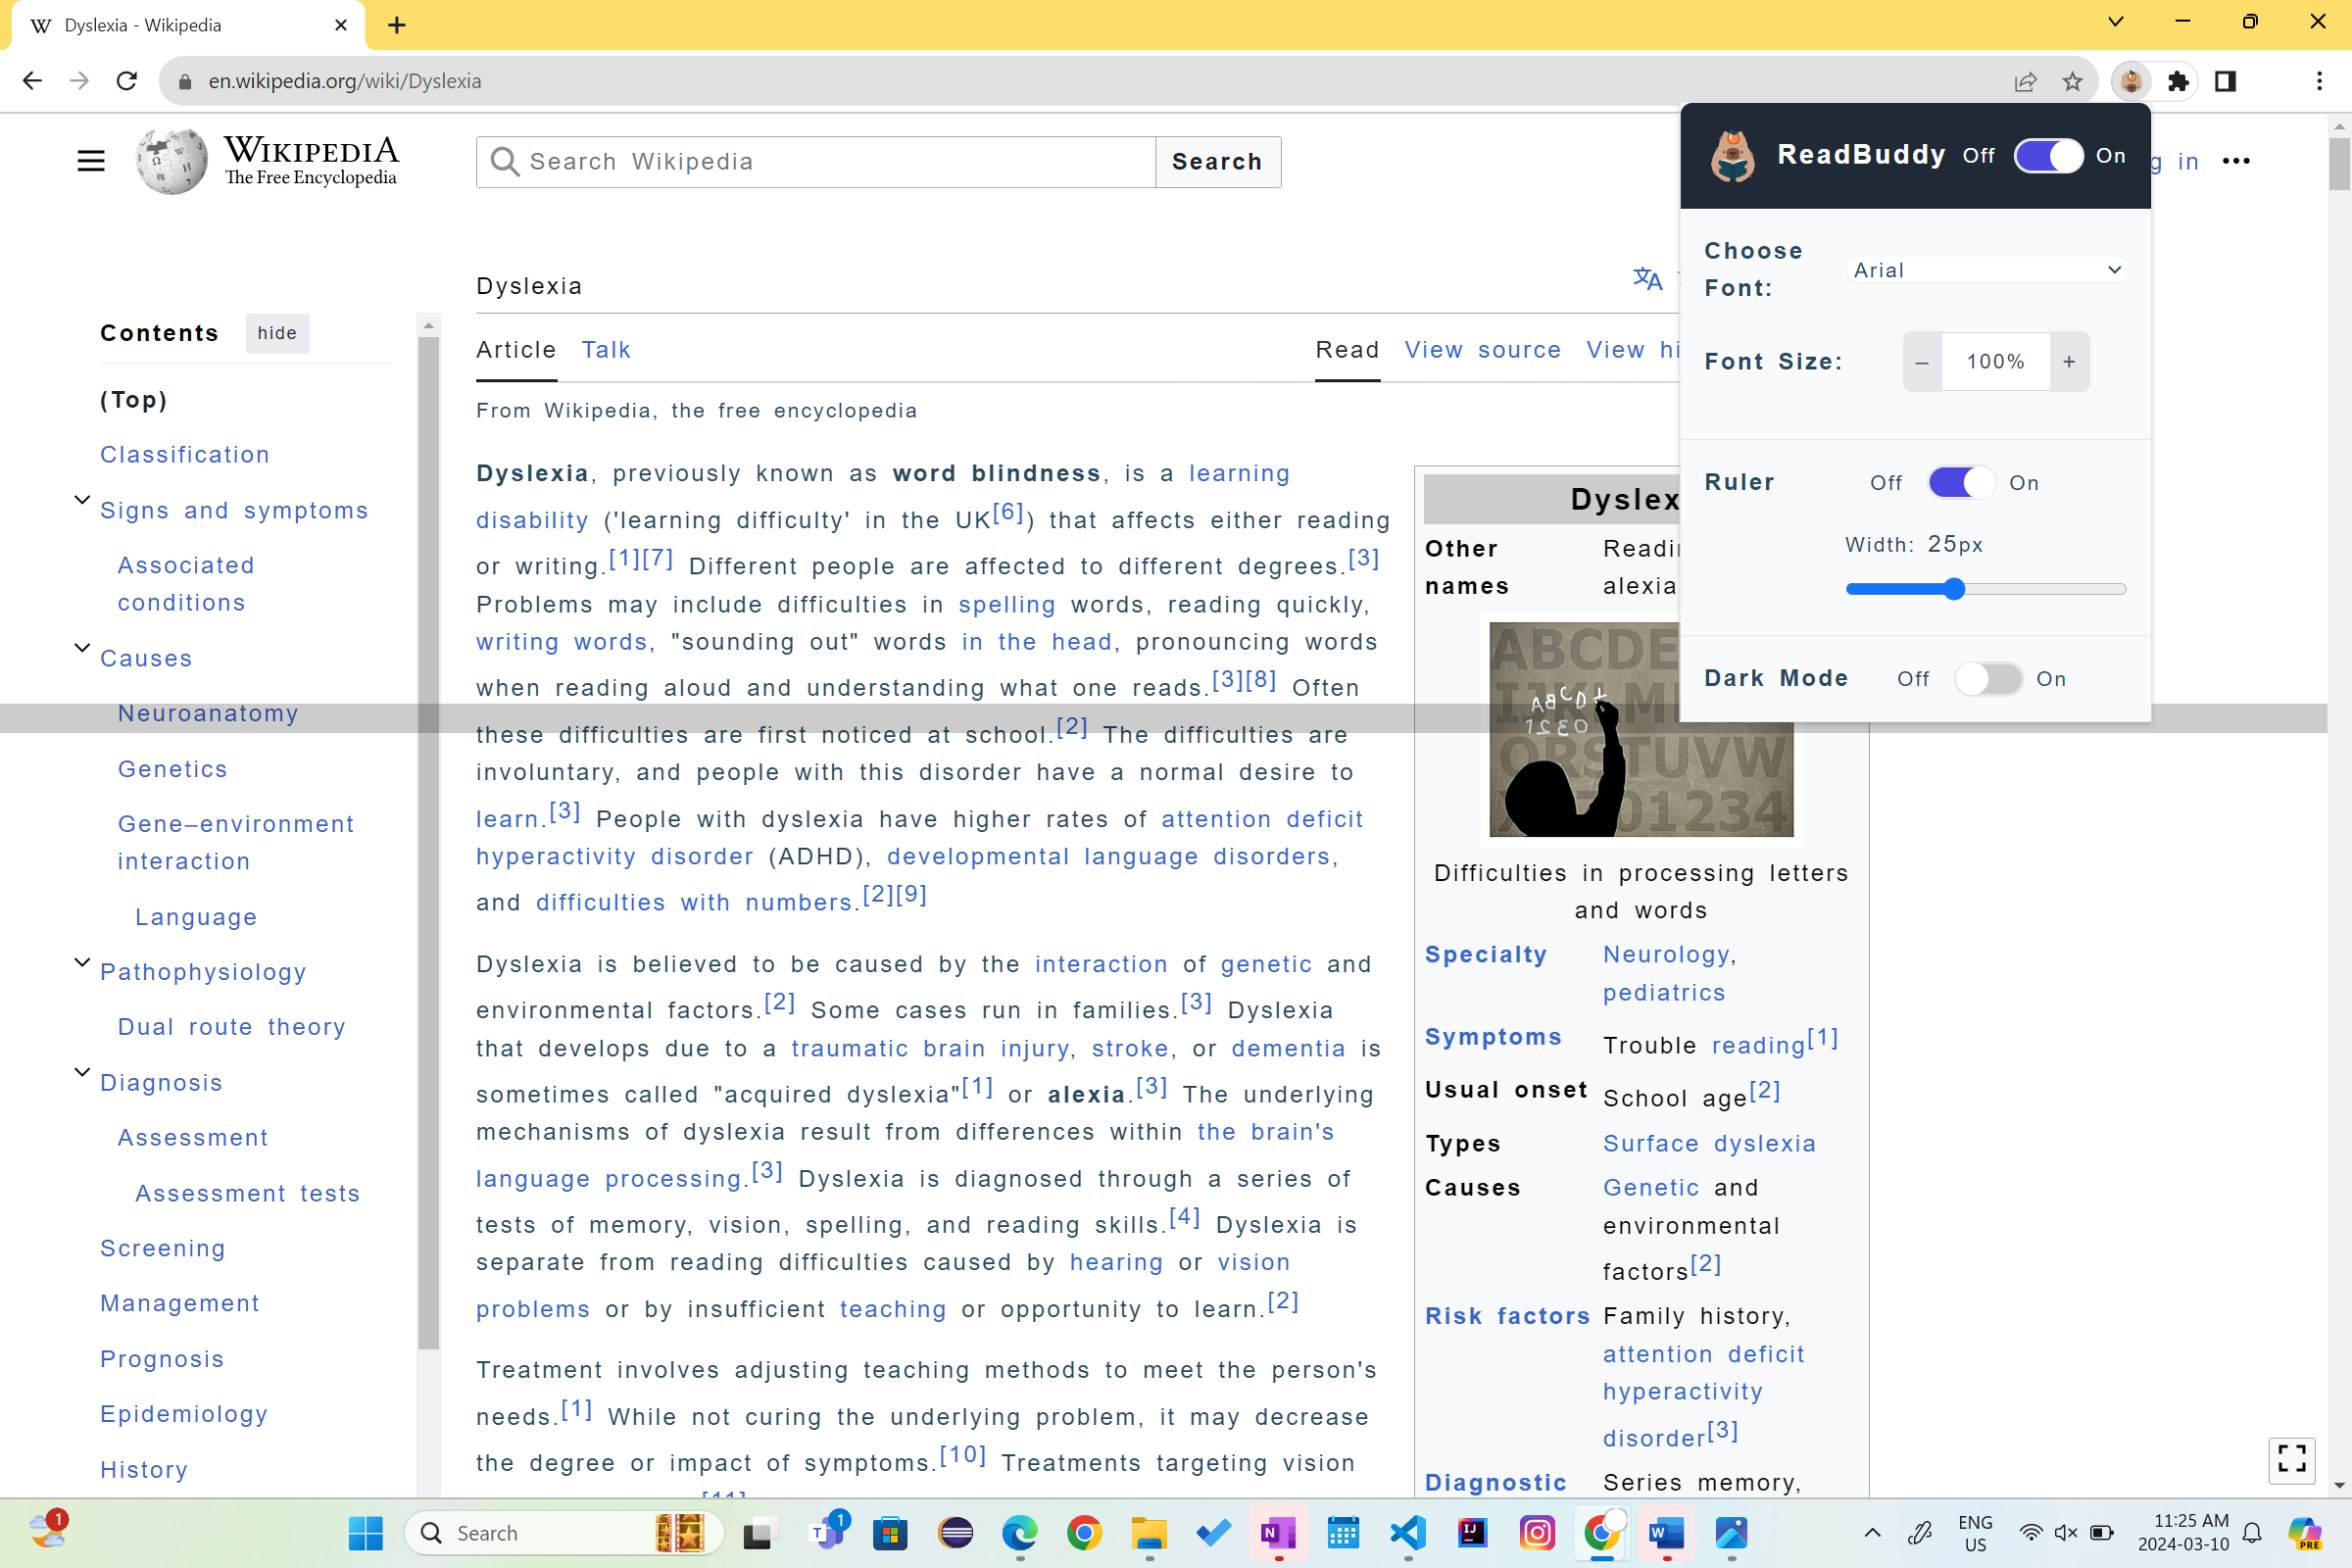Screen dimensions: 2352x1568
Task: Reload the page
Action: coord(127,81)
